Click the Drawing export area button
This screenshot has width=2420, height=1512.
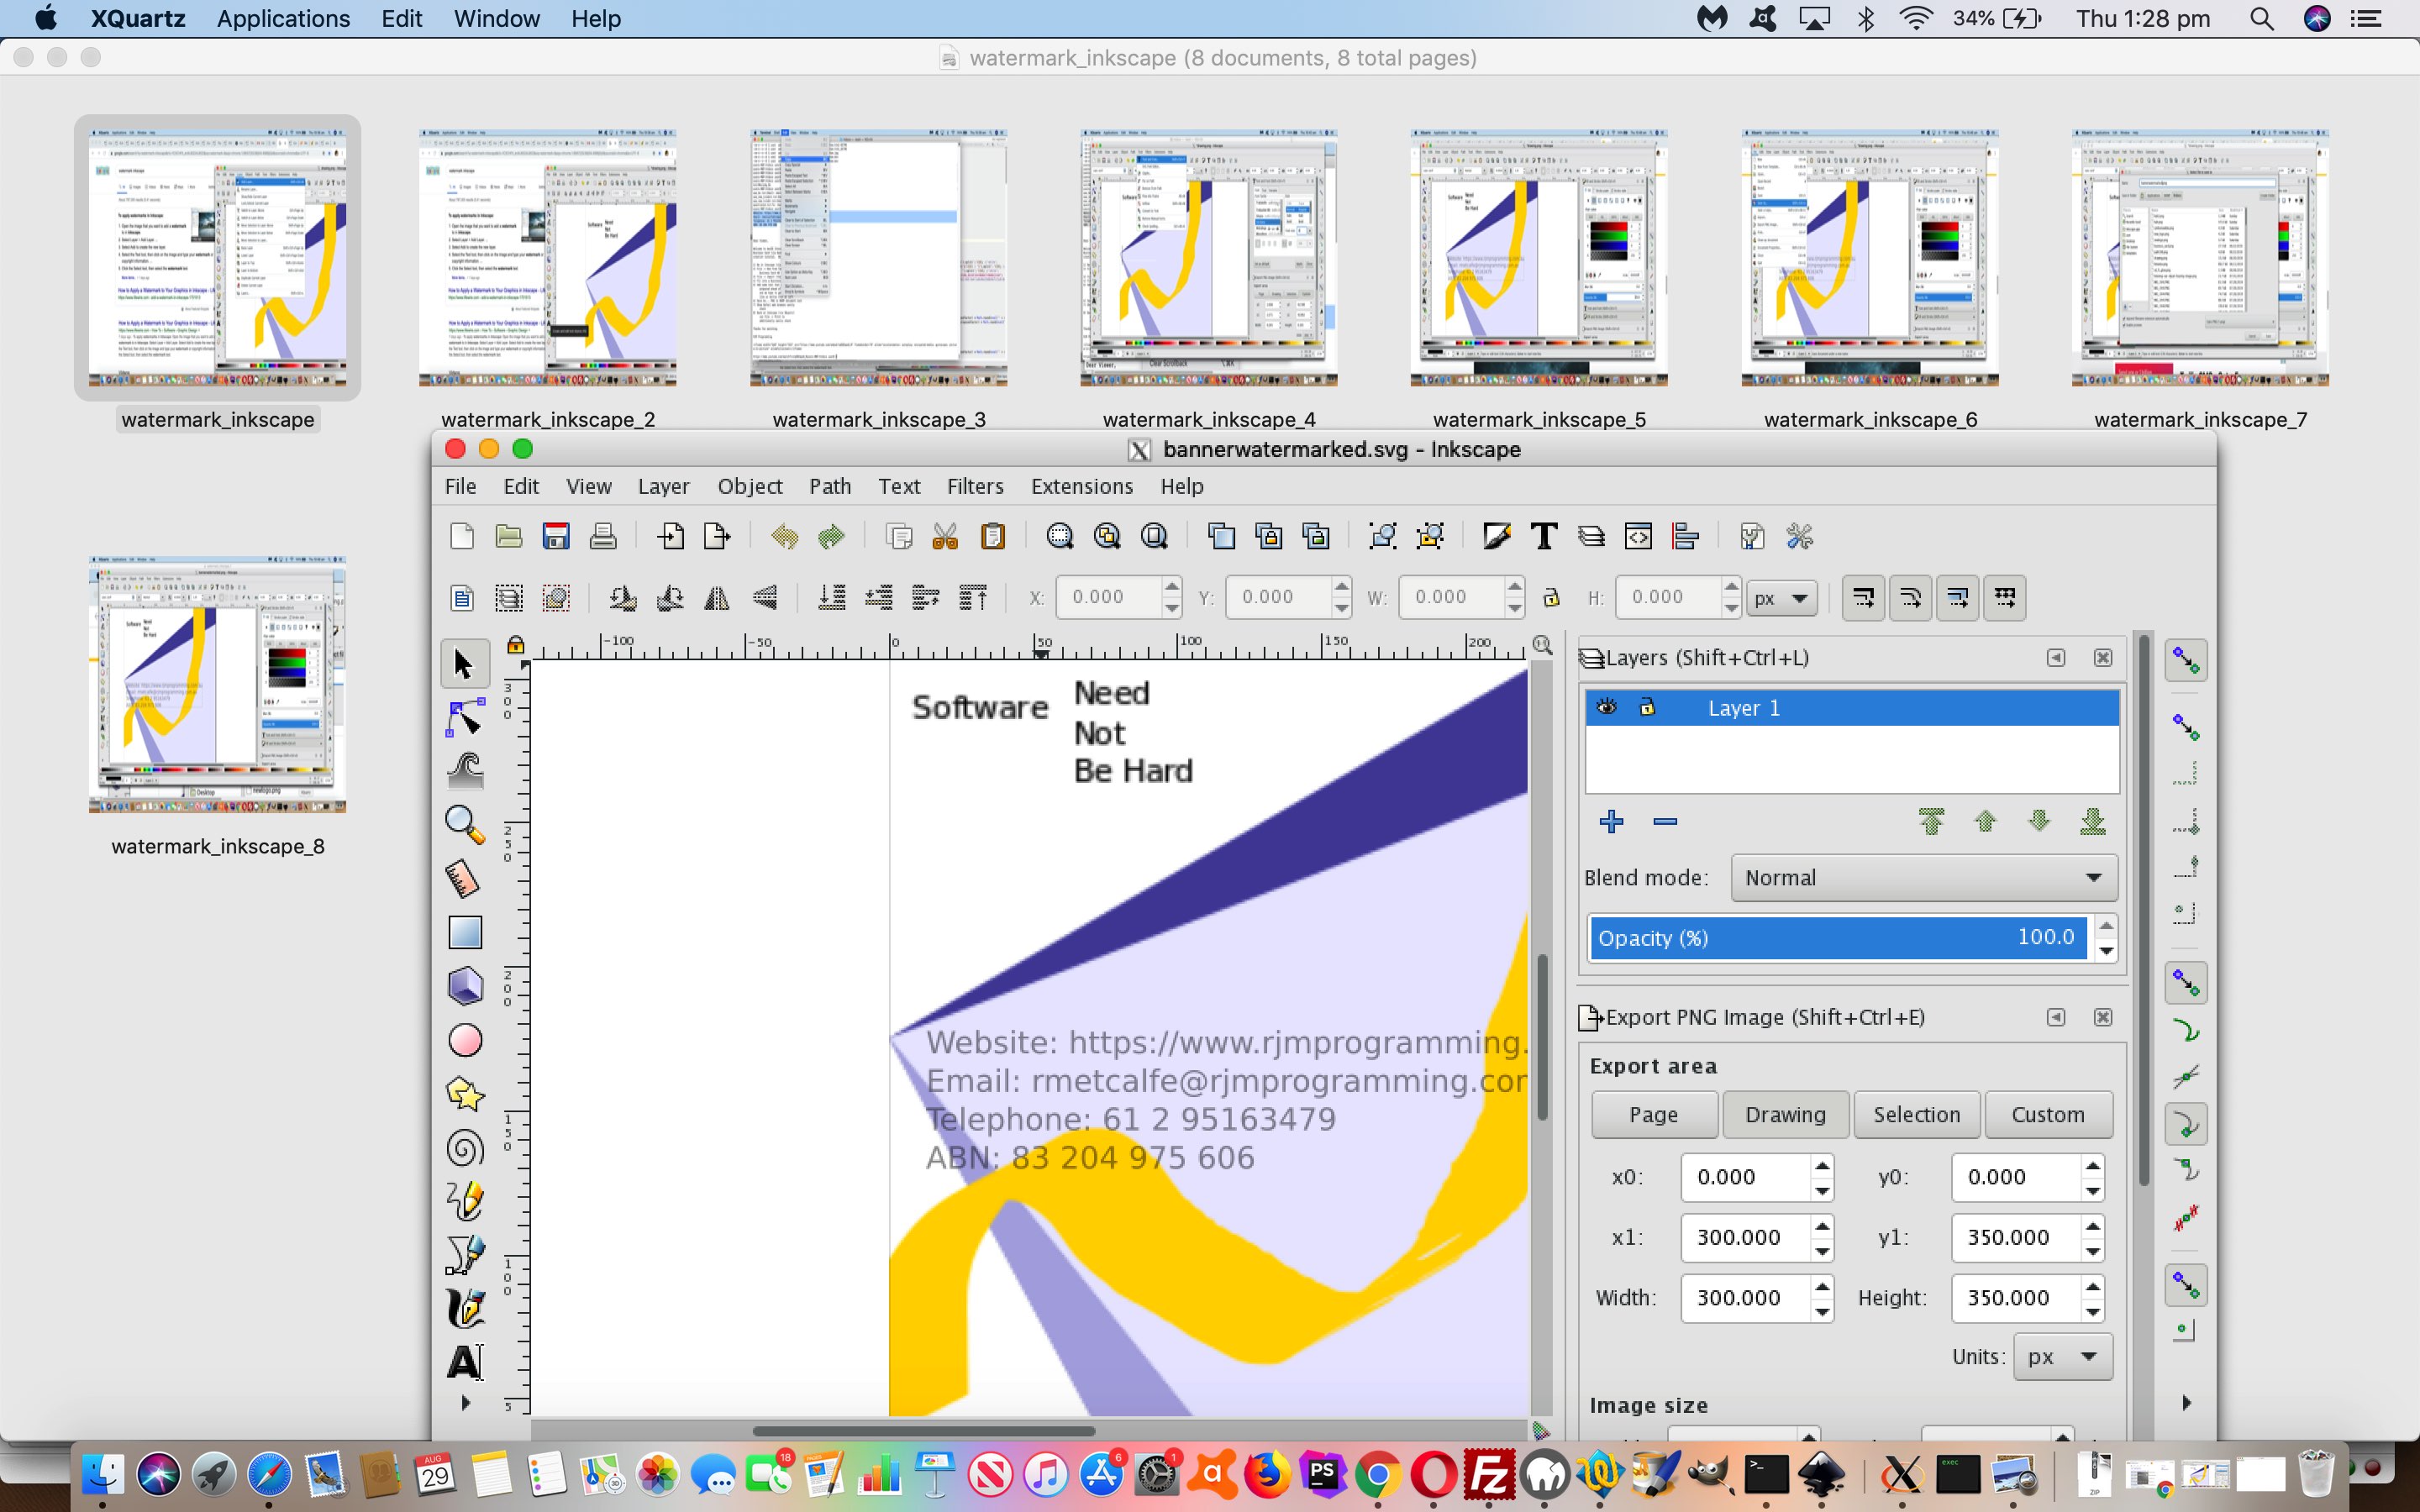point(1784,1115)
